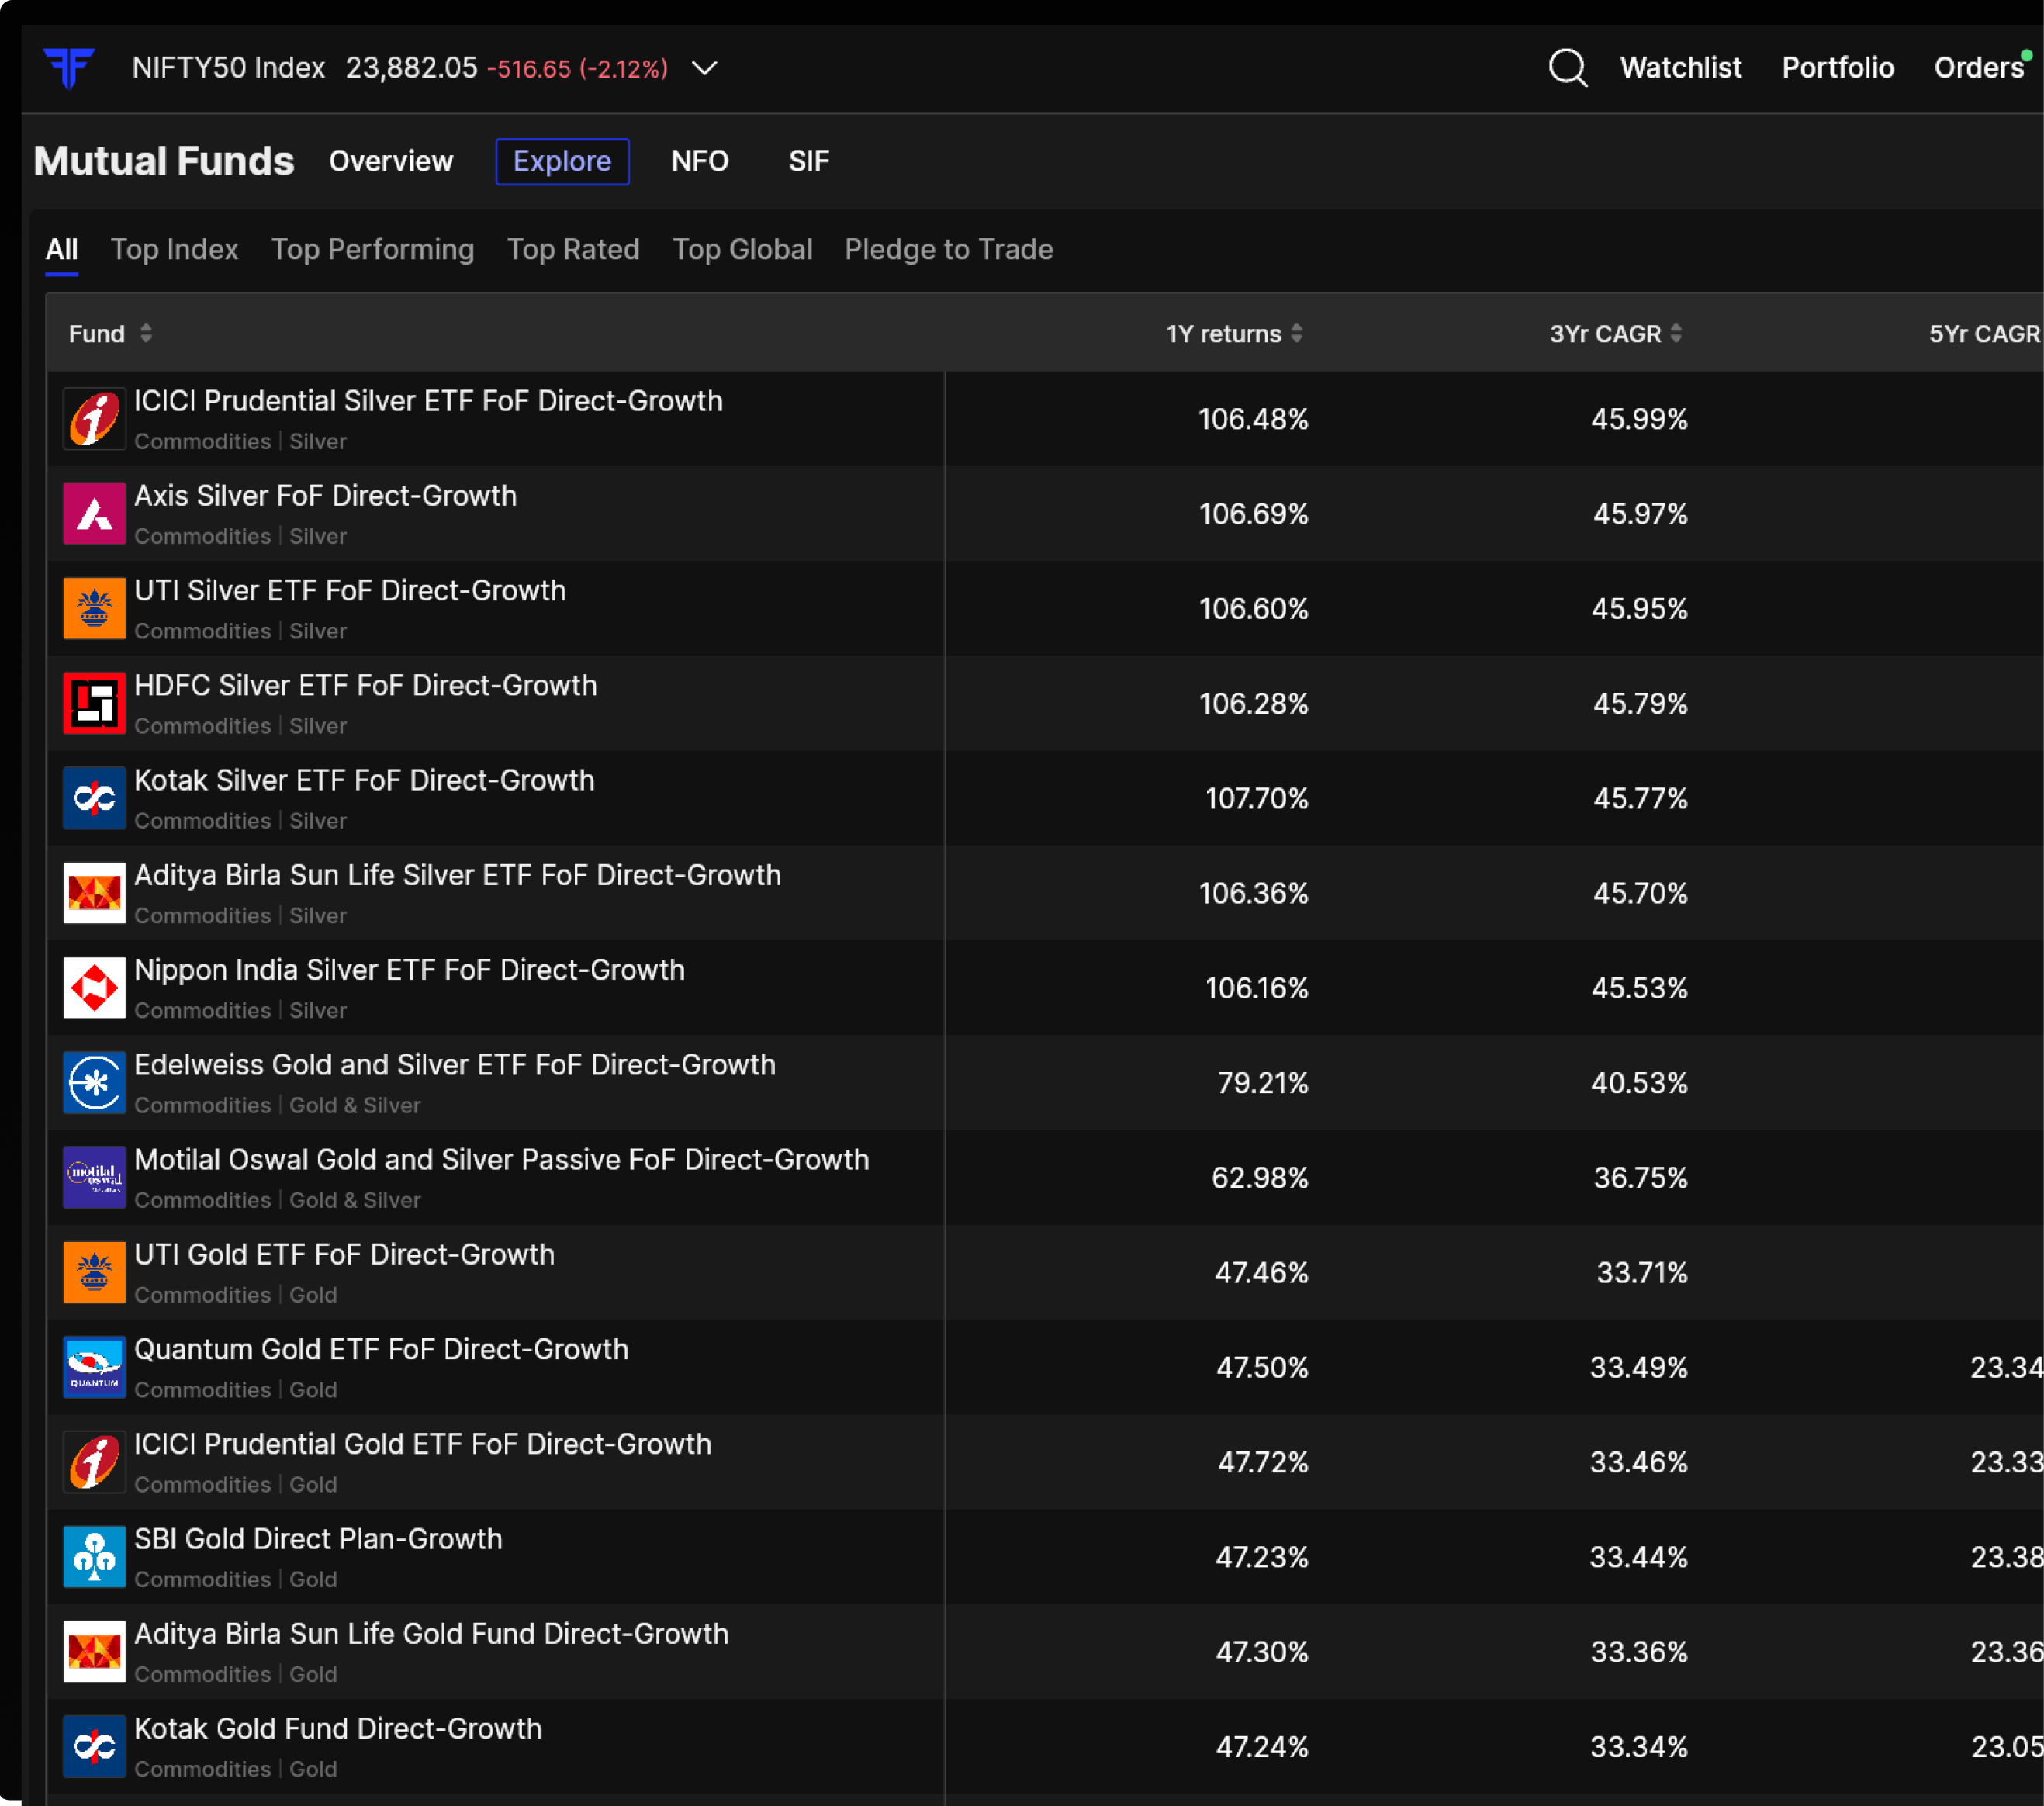
Task: Click the Kotak Gold Fund logo
Action: 94,1747
